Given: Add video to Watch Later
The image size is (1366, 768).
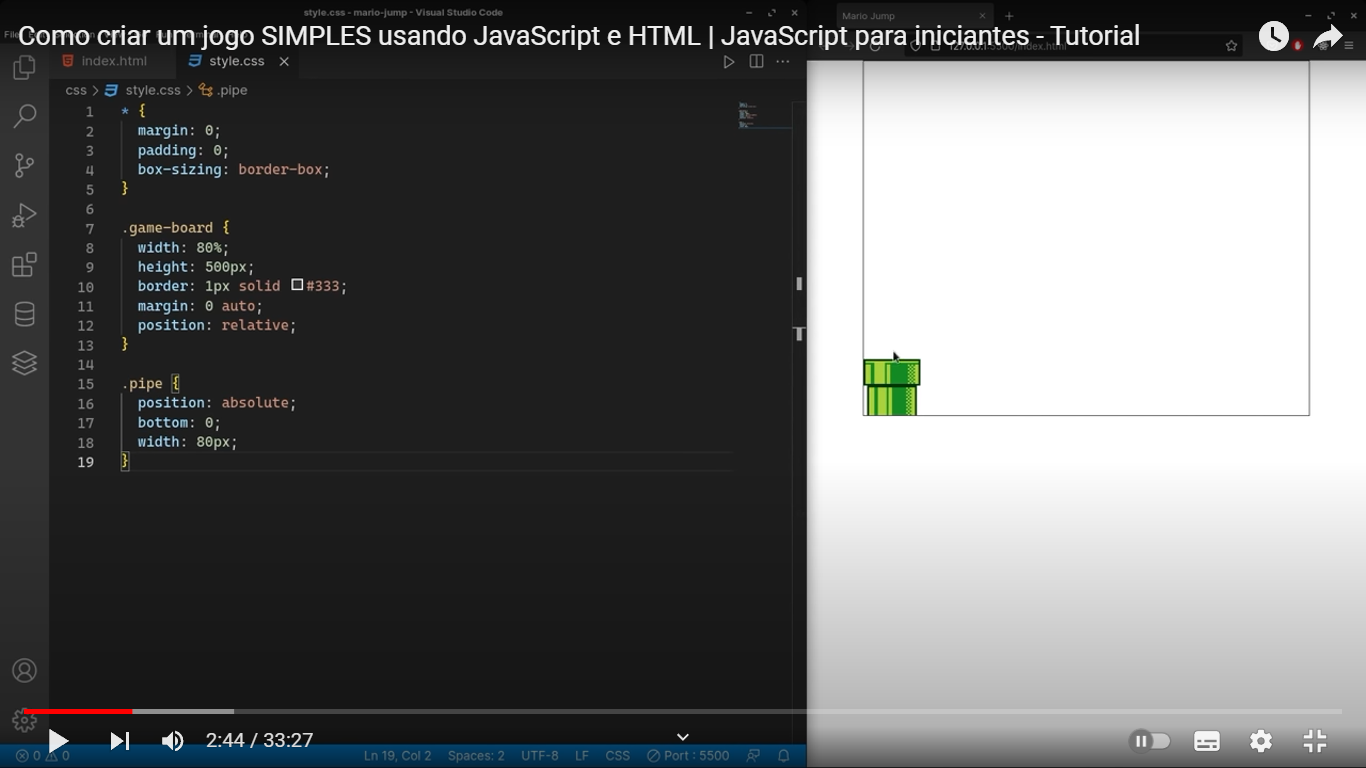Looking at the screenshot, I should [x=1273, y=37].
